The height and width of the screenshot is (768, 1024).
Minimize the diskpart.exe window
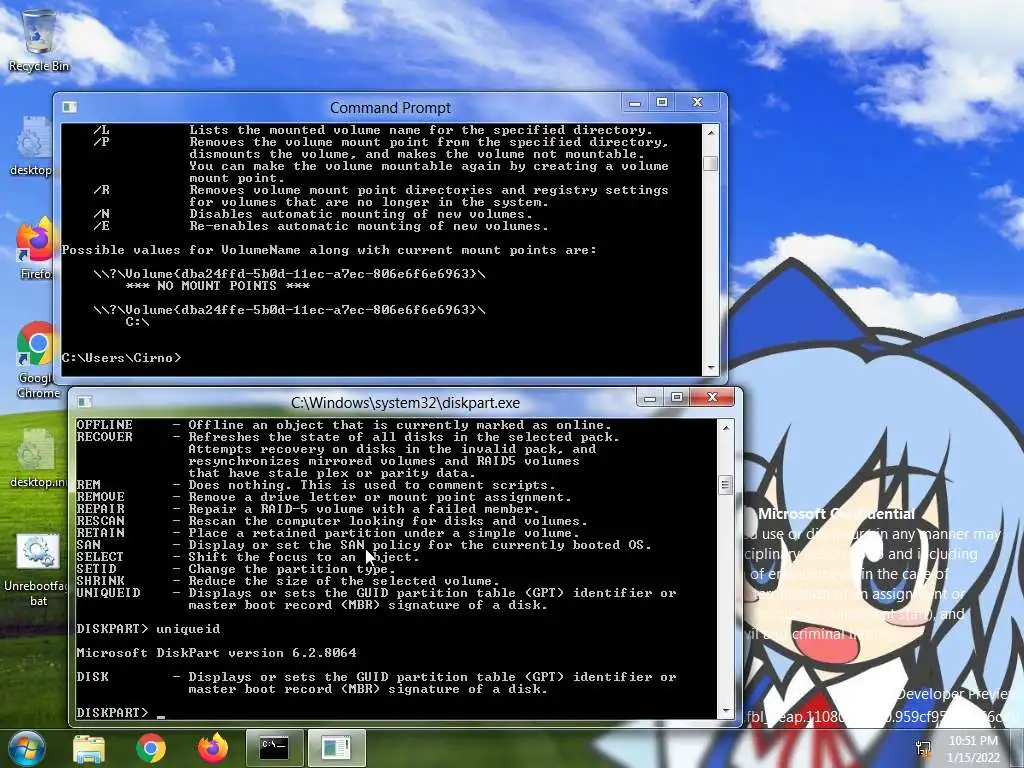click(x=649, y=397)
